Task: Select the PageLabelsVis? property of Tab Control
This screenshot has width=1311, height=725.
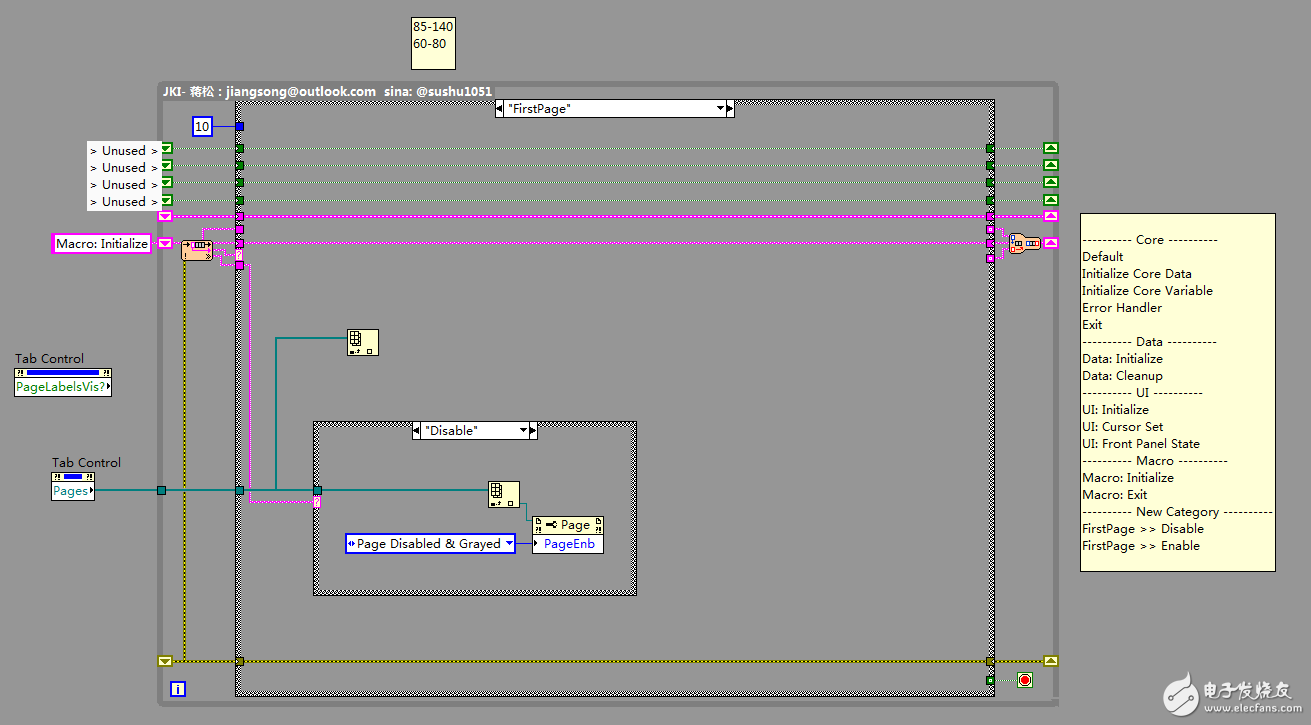Action: click(63, 387)
